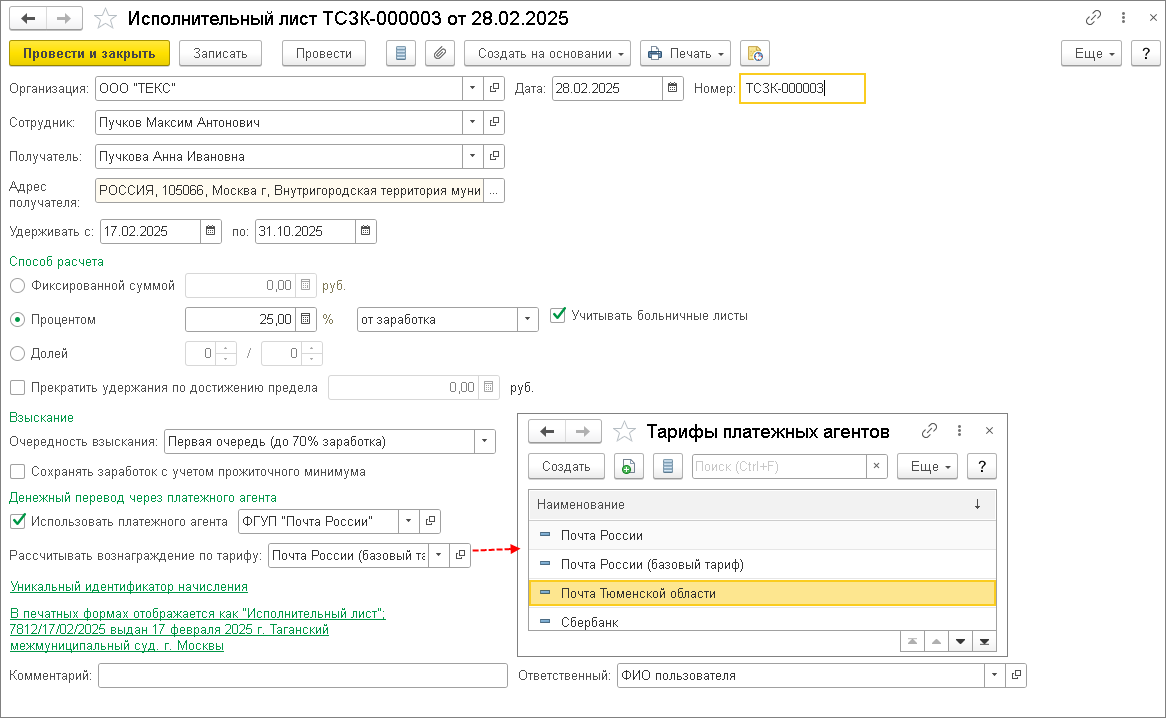Click the back arrow in main document header
The image size is (1166, 718).
point(28,18)
